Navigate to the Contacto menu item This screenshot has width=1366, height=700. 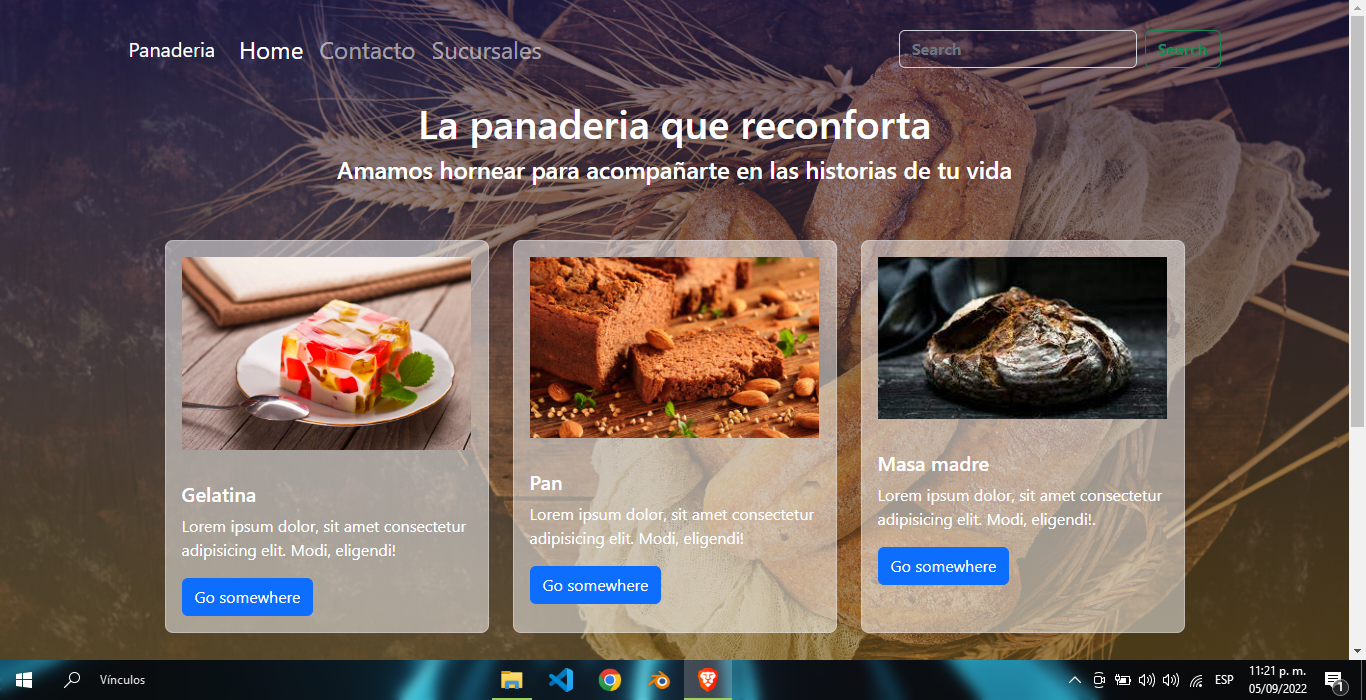coord(367,51)
